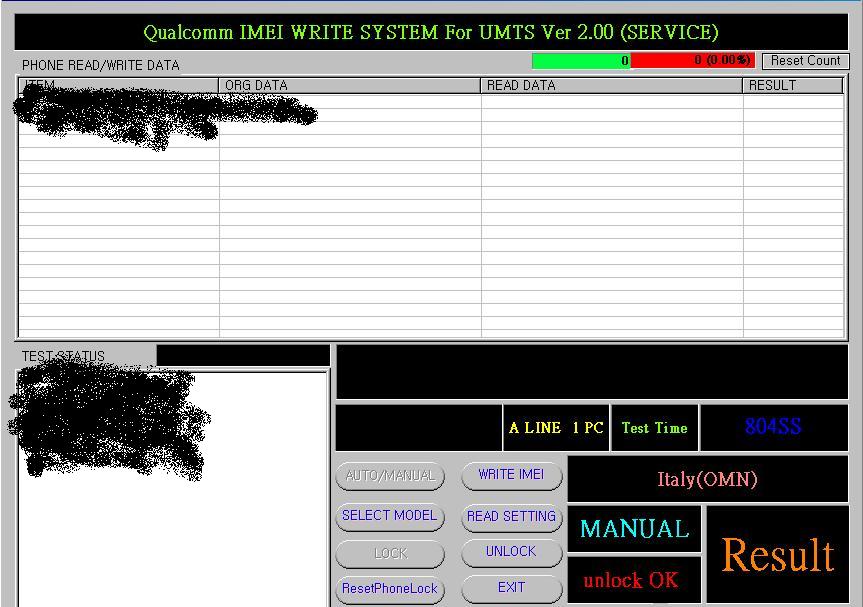Toggle the AUTO/MANUAL mode button
Screen dimensions: 863x607
click(x=390, y=476)
